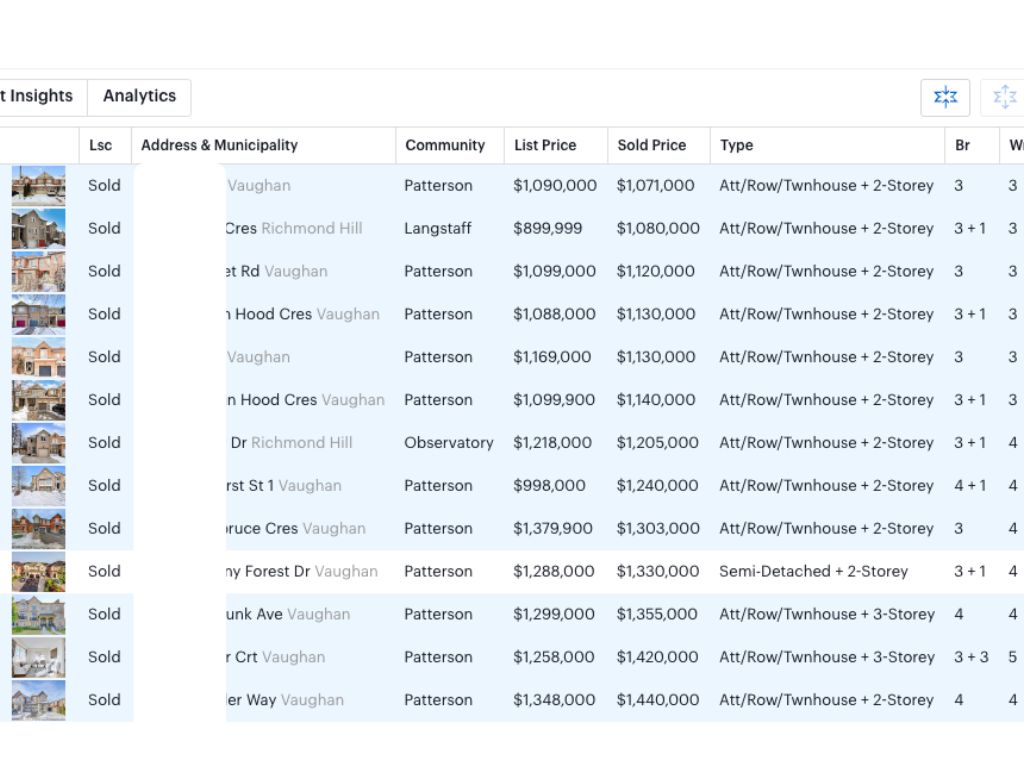Screen dimensions: 1024x768
Task: Click the Community column header
Action: click(445, 145)
